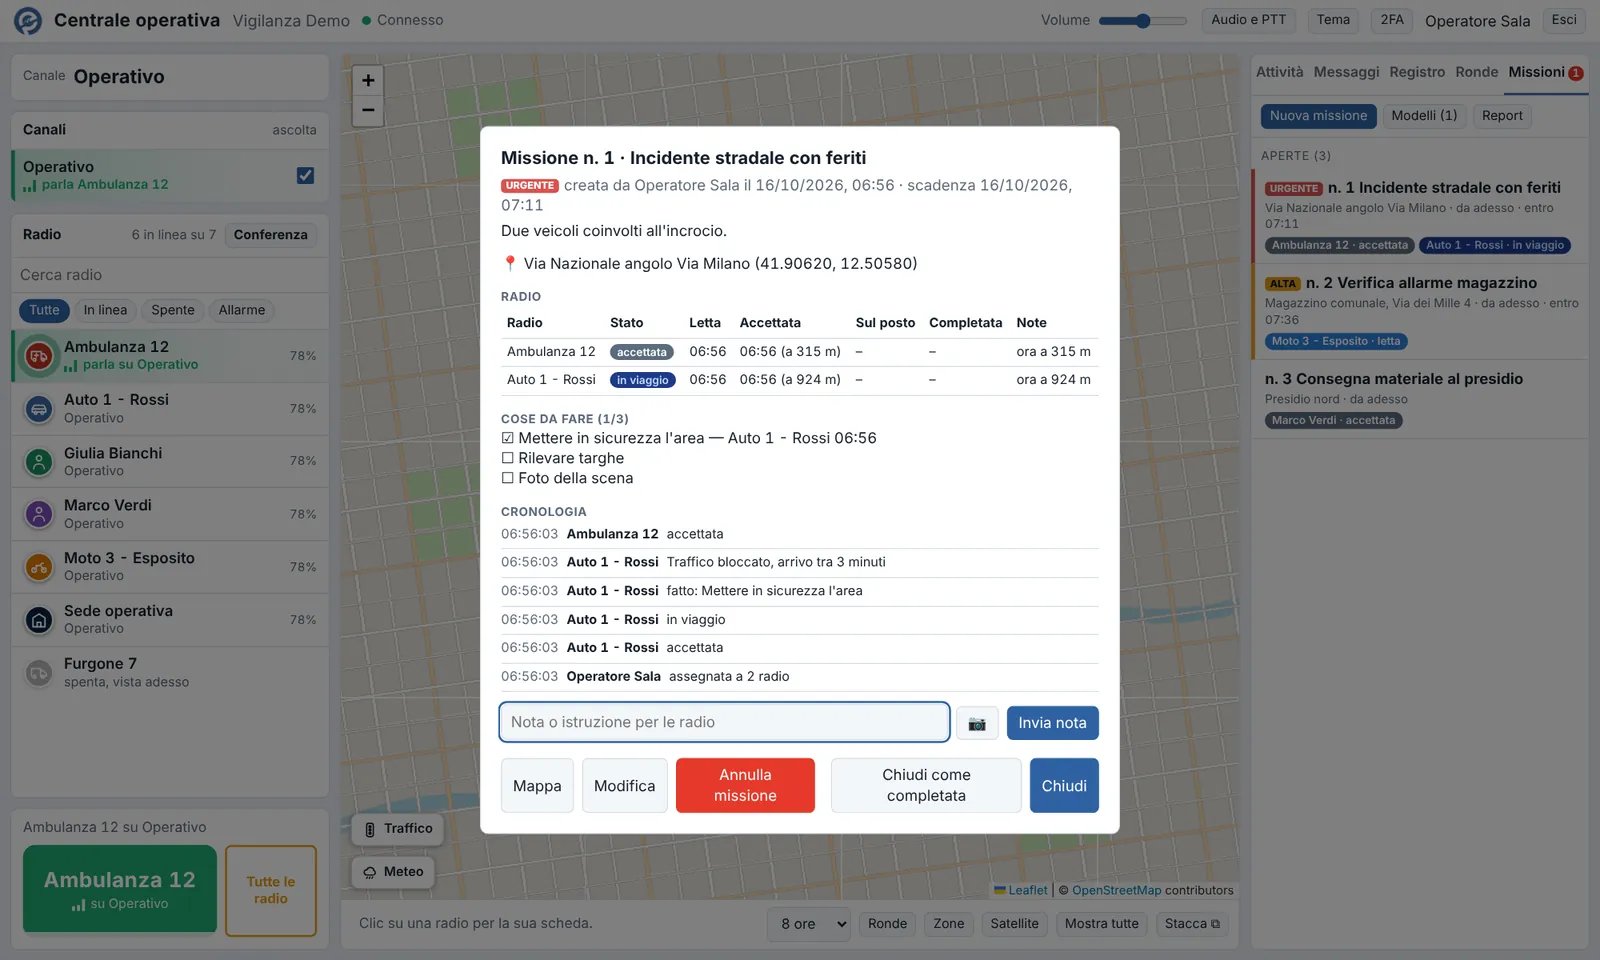Image resolution: width=1600 pixels, height=960 pixels.
Task: Toggle the Meteo map layer
Action: (x=393, y=872)
